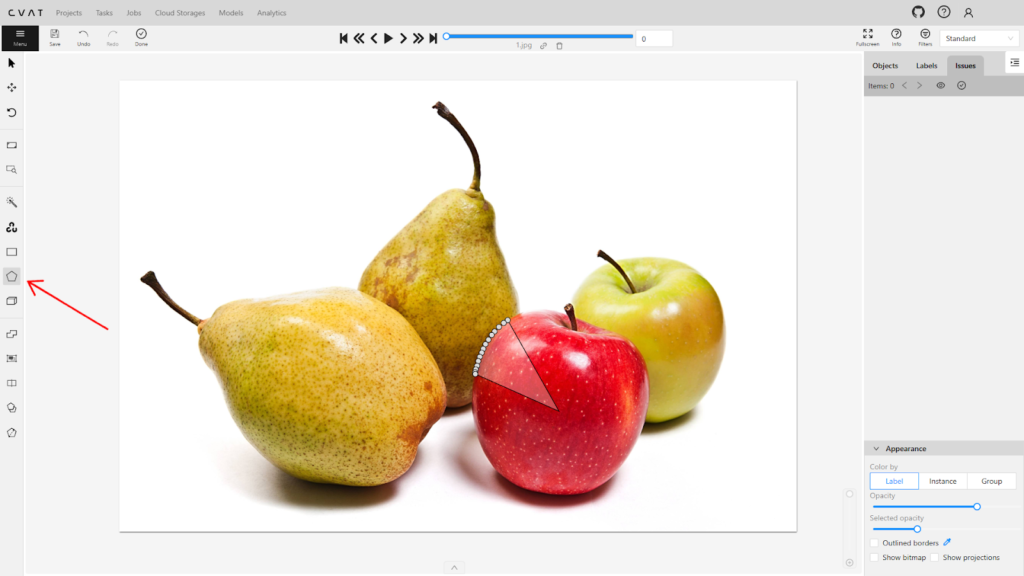Viewport: 1024px width, 576px height.
Task: Click the group shapes tool
Action: (x=12, y=359)
